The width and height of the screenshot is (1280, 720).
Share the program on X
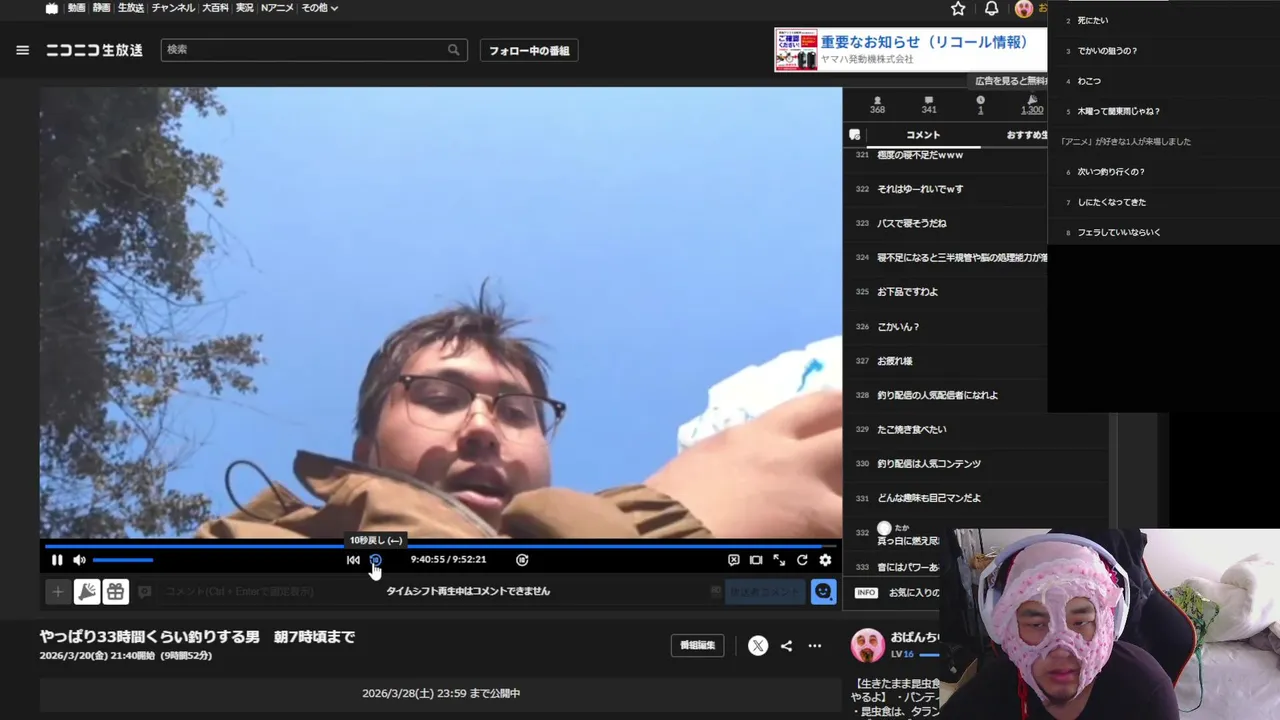pos(758,646)
